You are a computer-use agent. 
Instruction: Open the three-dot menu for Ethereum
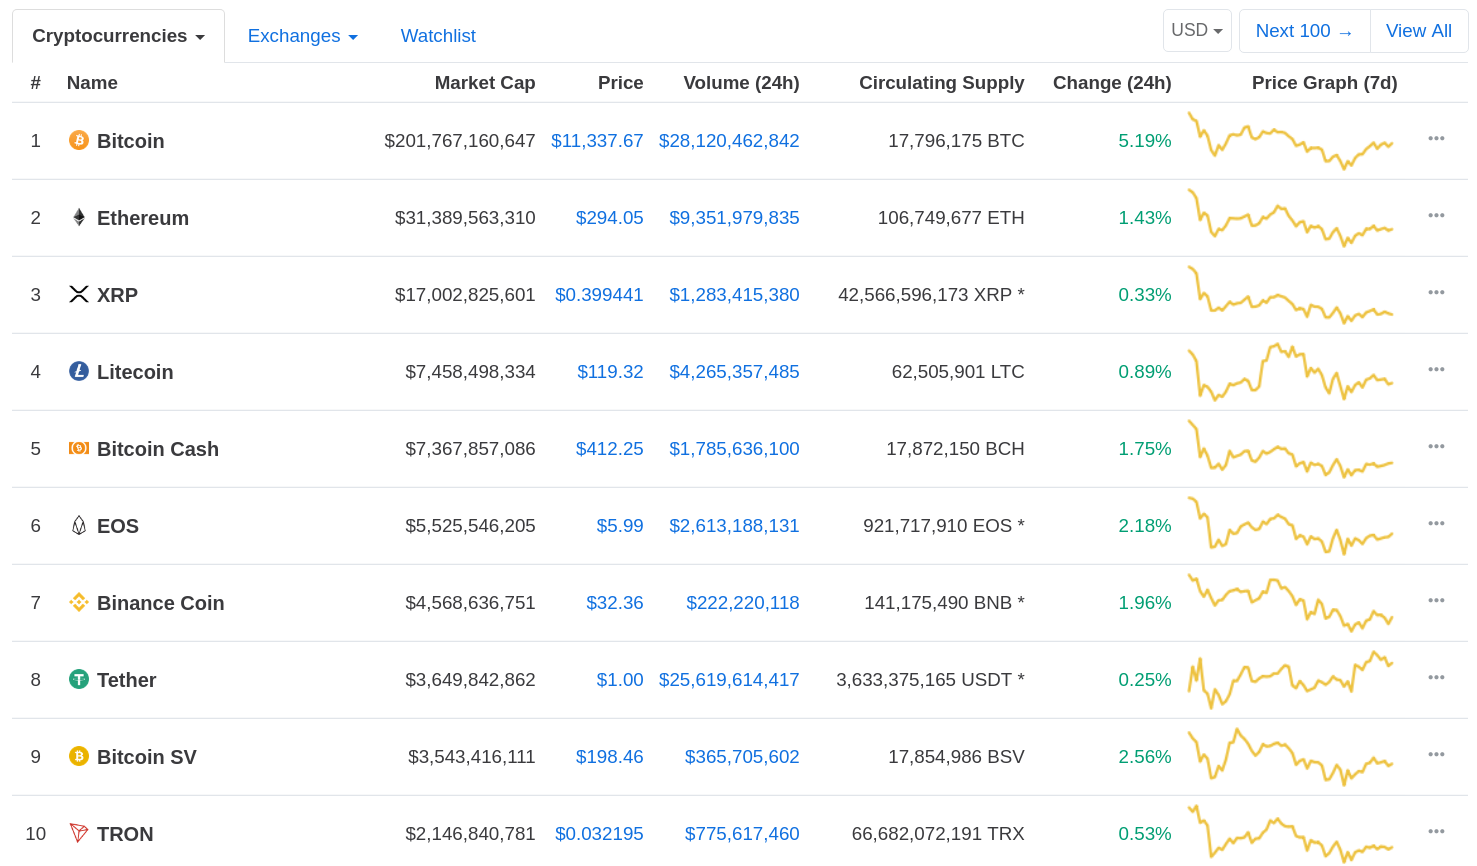point(1436,215)
